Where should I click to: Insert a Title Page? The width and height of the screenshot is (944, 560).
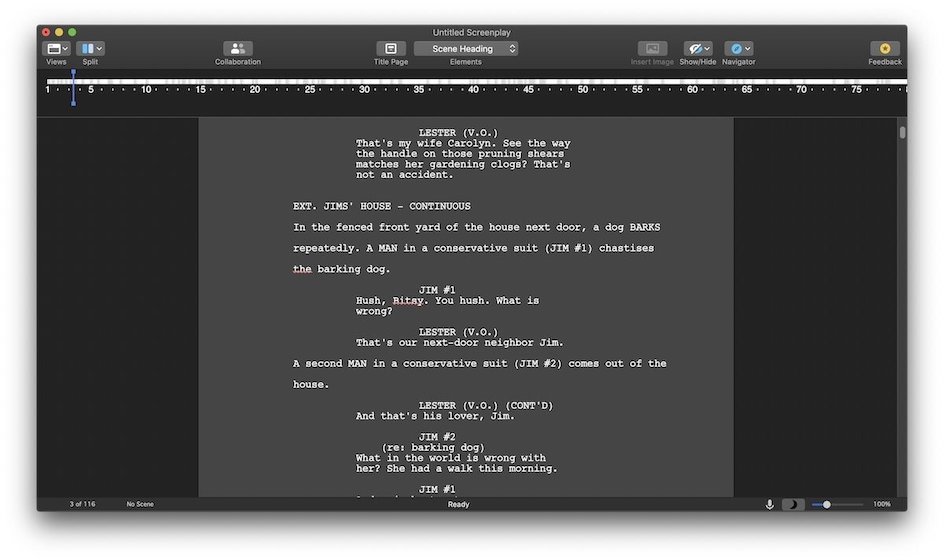pos(391,48)
